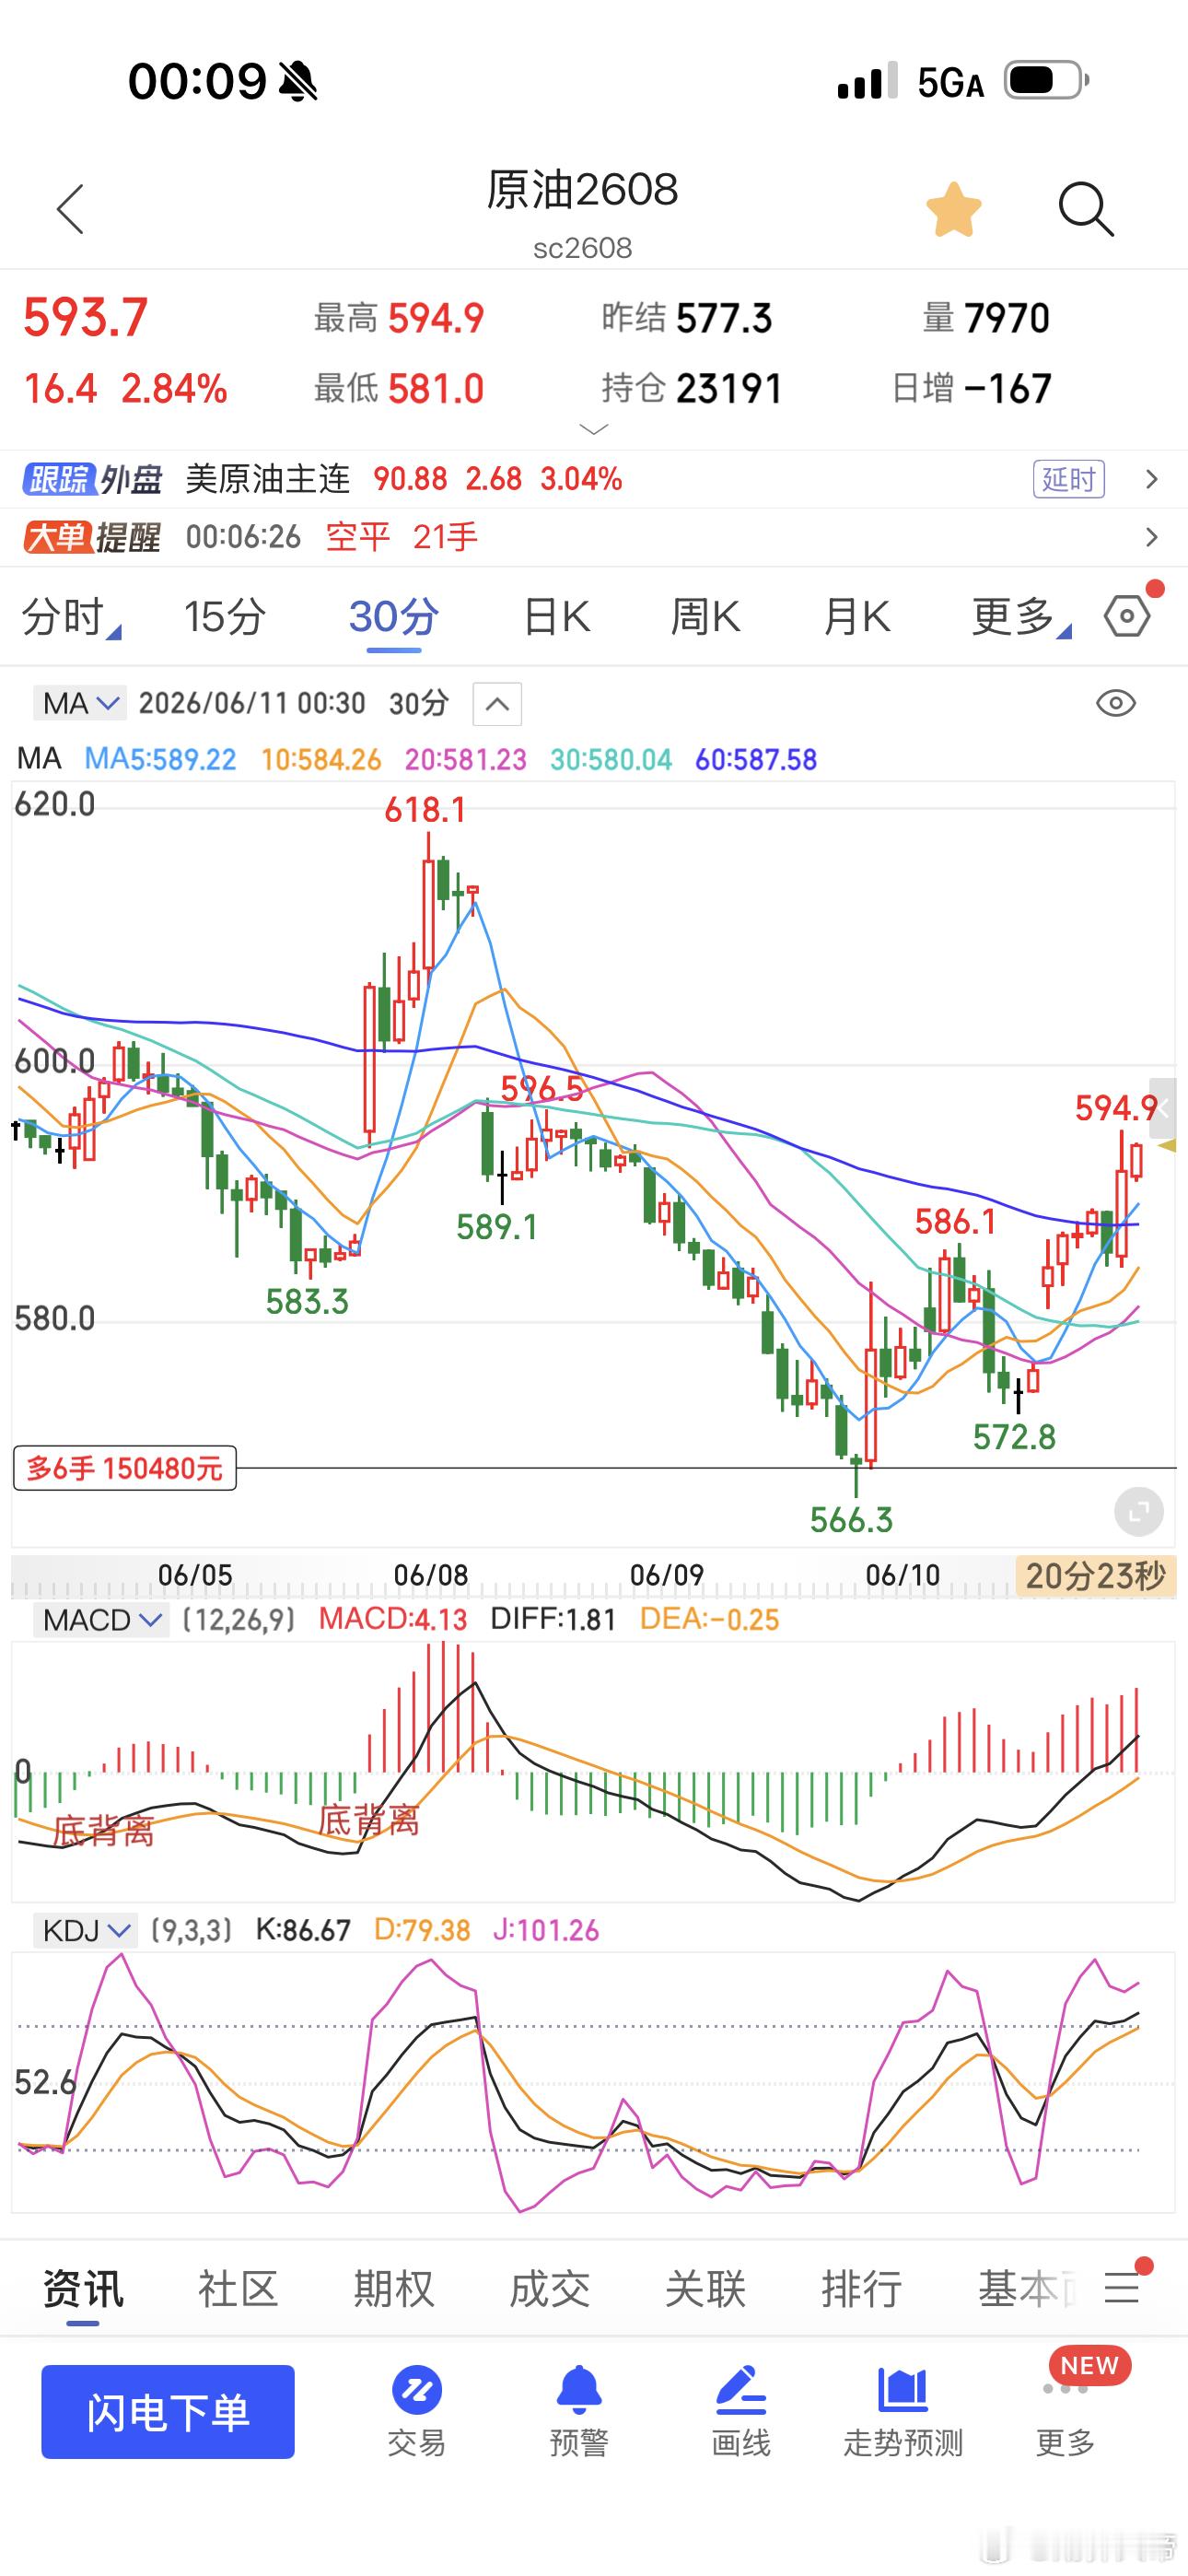Tap the battery icon in status bar
The height and width of the screenshot is (2576, 1188).
(1046, 80)
